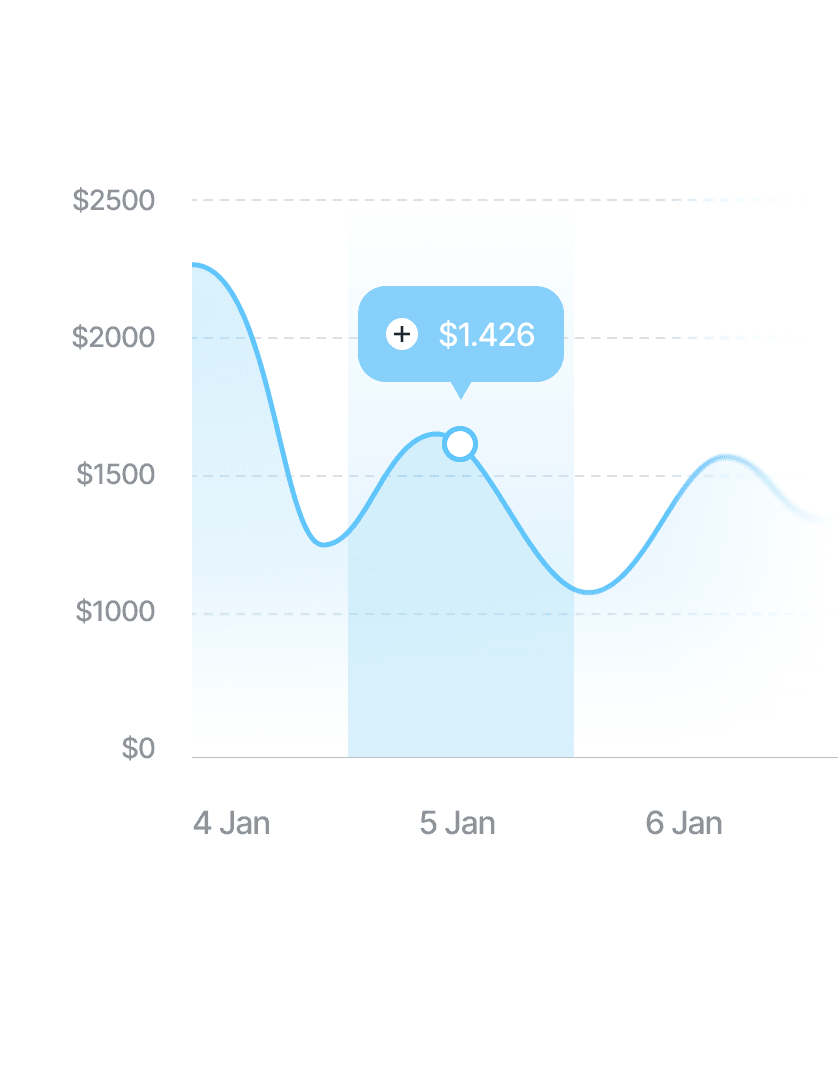Click the $2000 axis label

114,338
